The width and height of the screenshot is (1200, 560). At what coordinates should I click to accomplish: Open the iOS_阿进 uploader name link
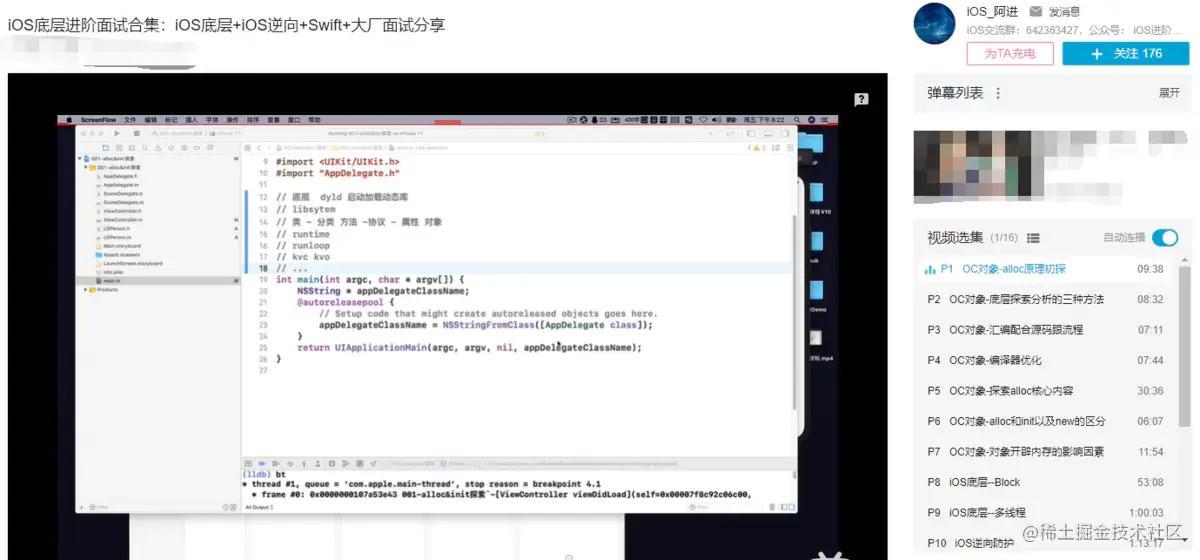point(991,11)
